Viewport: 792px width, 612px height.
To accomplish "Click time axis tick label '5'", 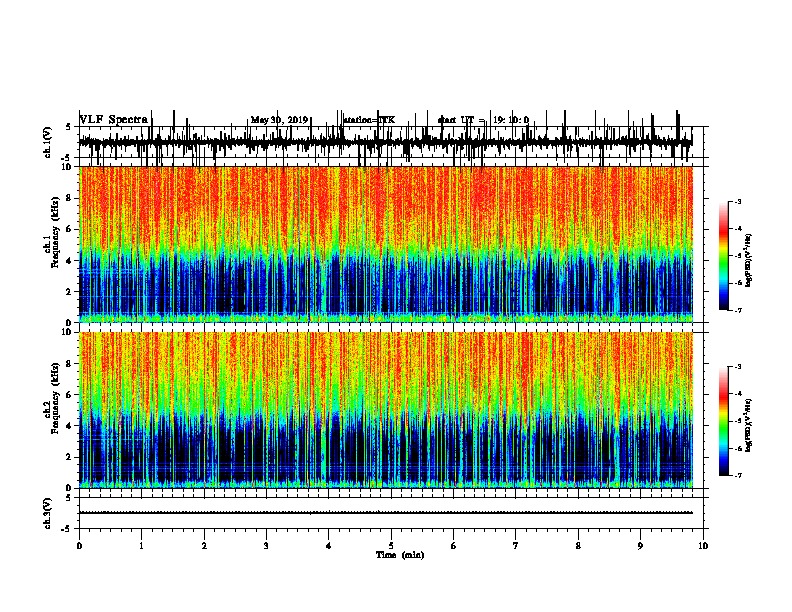I will tap(391, 546).
